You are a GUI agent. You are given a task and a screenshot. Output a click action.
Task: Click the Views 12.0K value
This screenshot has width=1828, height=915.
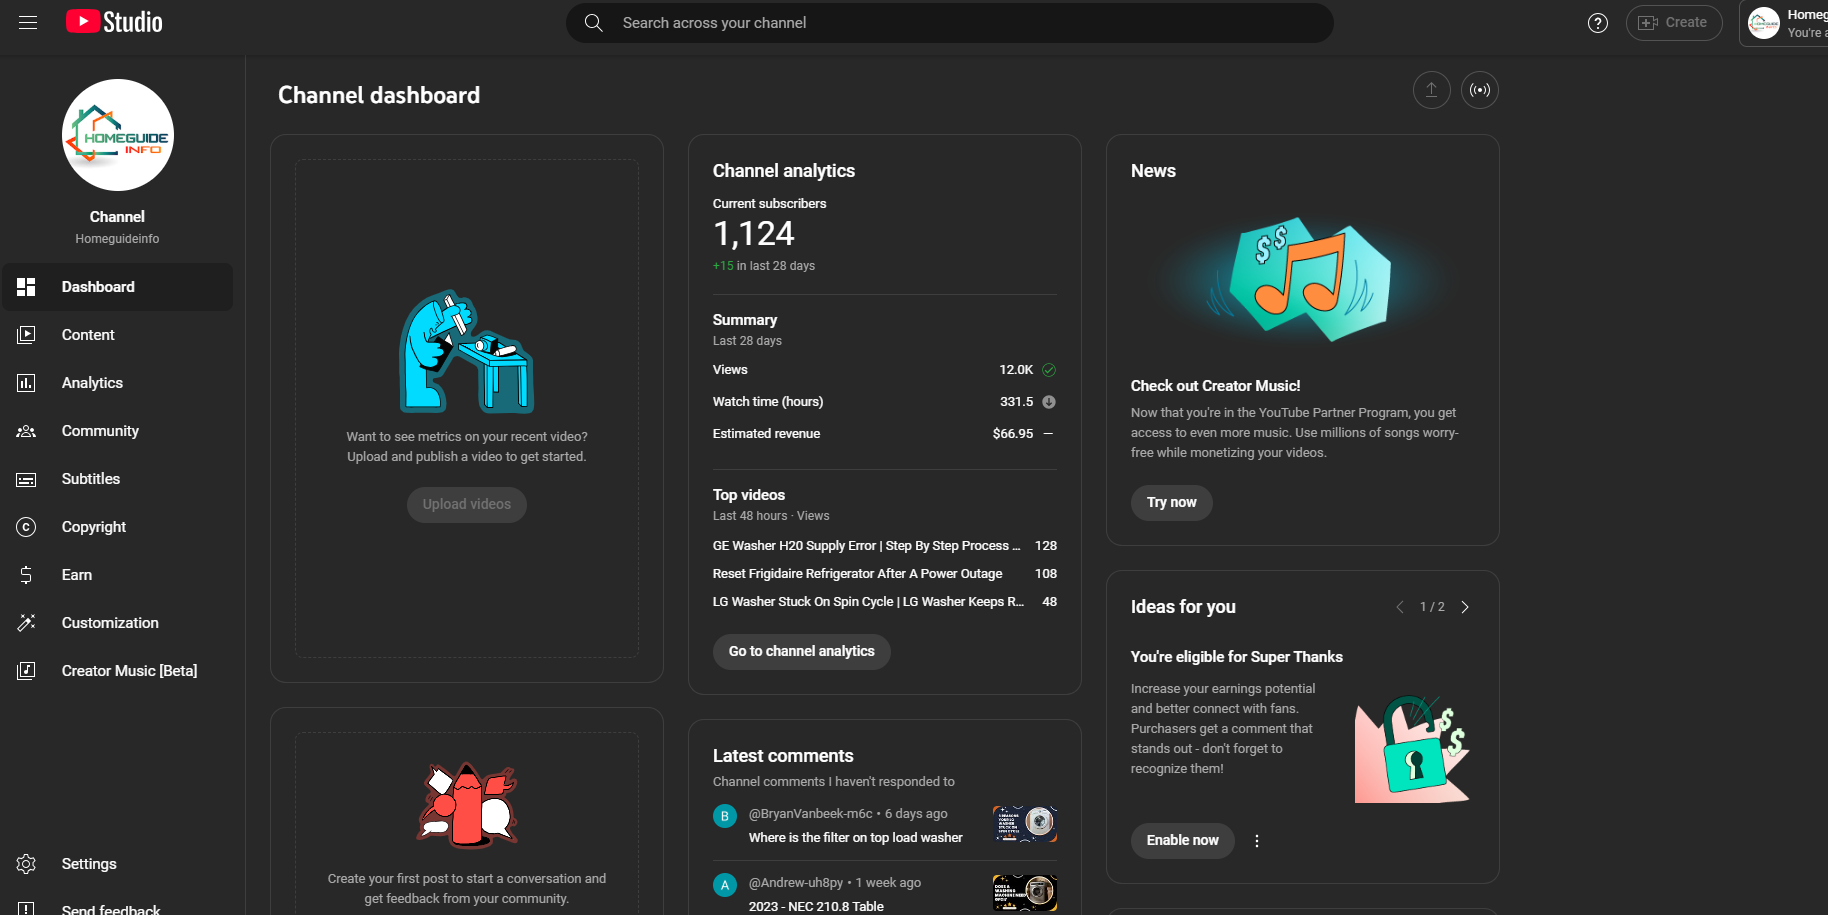click(1016, 370)
